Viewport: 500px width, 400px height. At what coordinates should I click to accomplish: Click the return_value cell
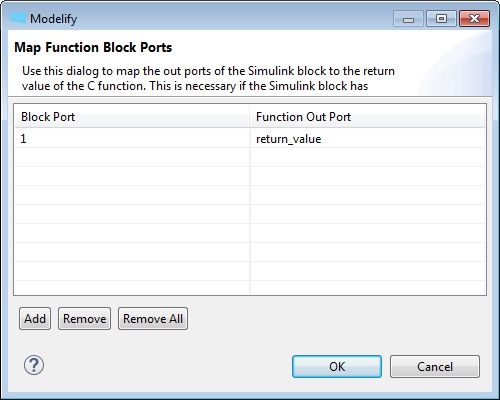(x=367, y=138)
